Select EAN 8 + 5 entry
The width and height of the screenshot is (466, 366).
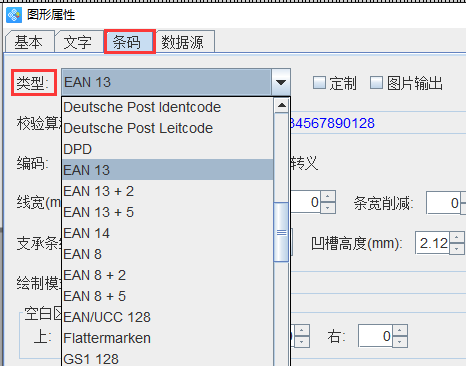(x=168, y=296)
